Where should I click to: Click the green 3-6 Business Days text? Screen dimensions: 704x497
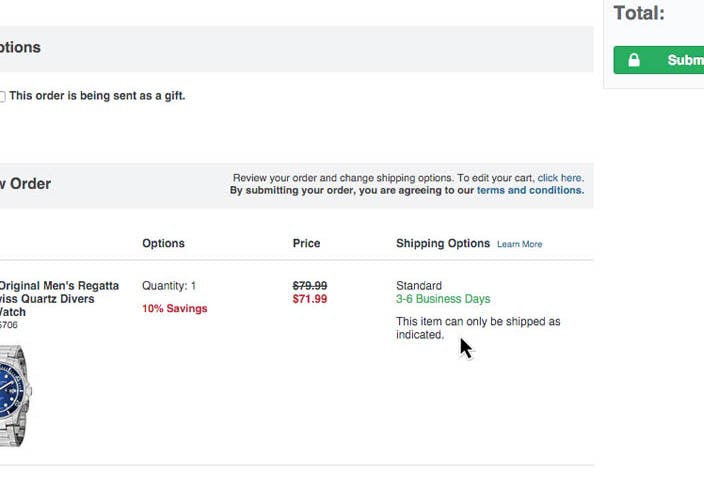click(x=443, y=299)
